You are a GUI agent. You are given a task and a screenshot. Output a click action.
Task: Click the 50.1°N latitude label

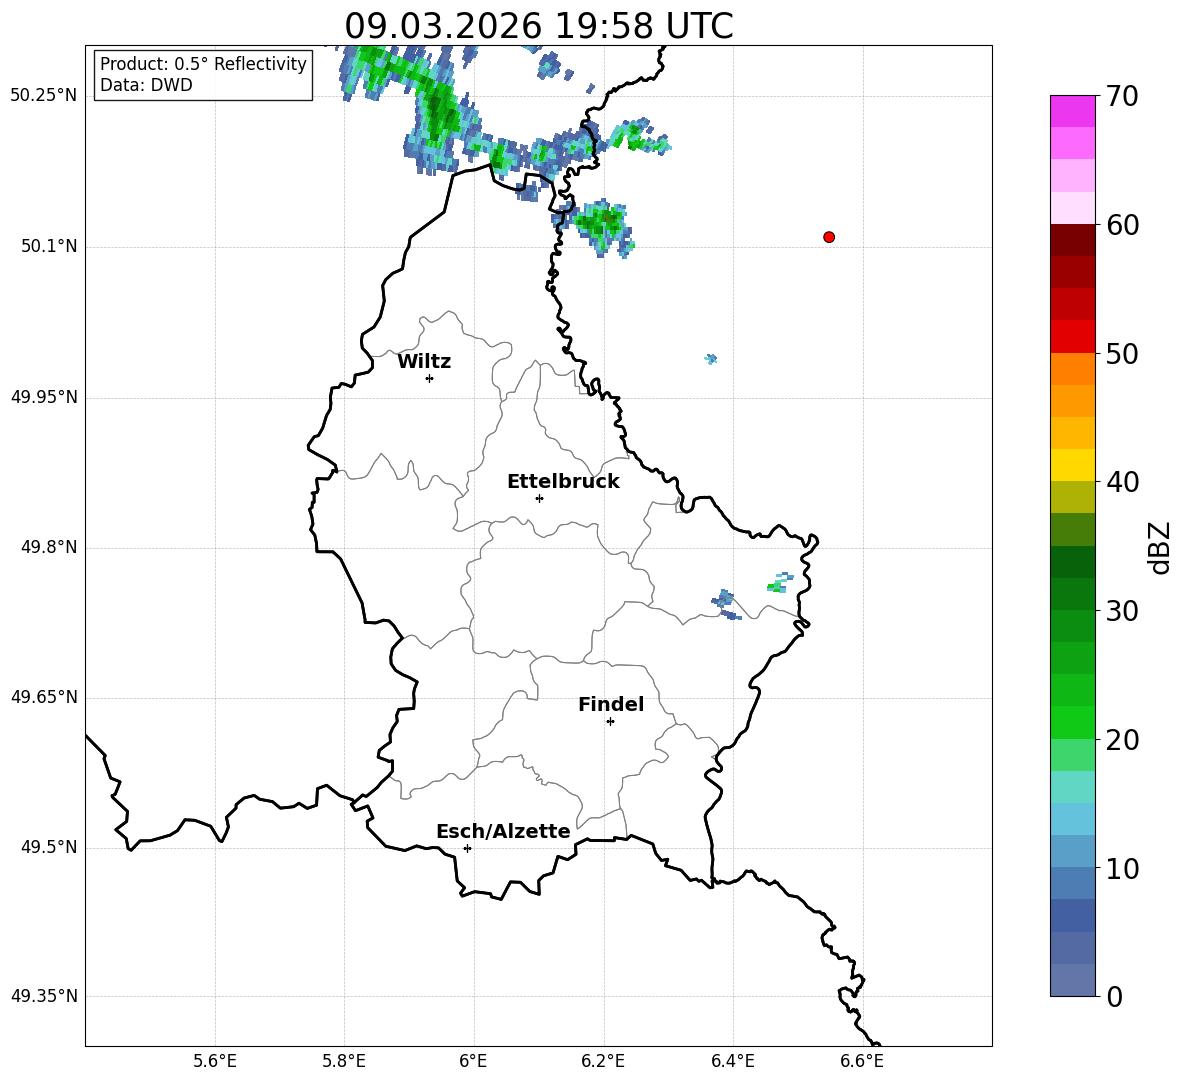(49, 247)
